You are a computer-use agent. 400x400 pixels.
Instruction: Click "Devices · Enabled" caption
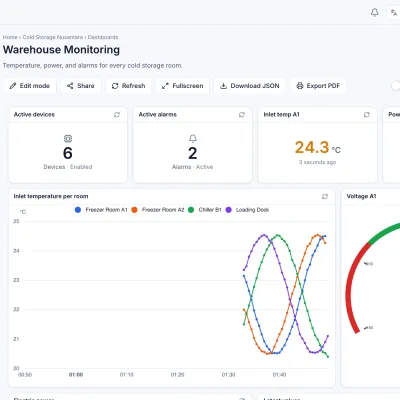point(68,167)
